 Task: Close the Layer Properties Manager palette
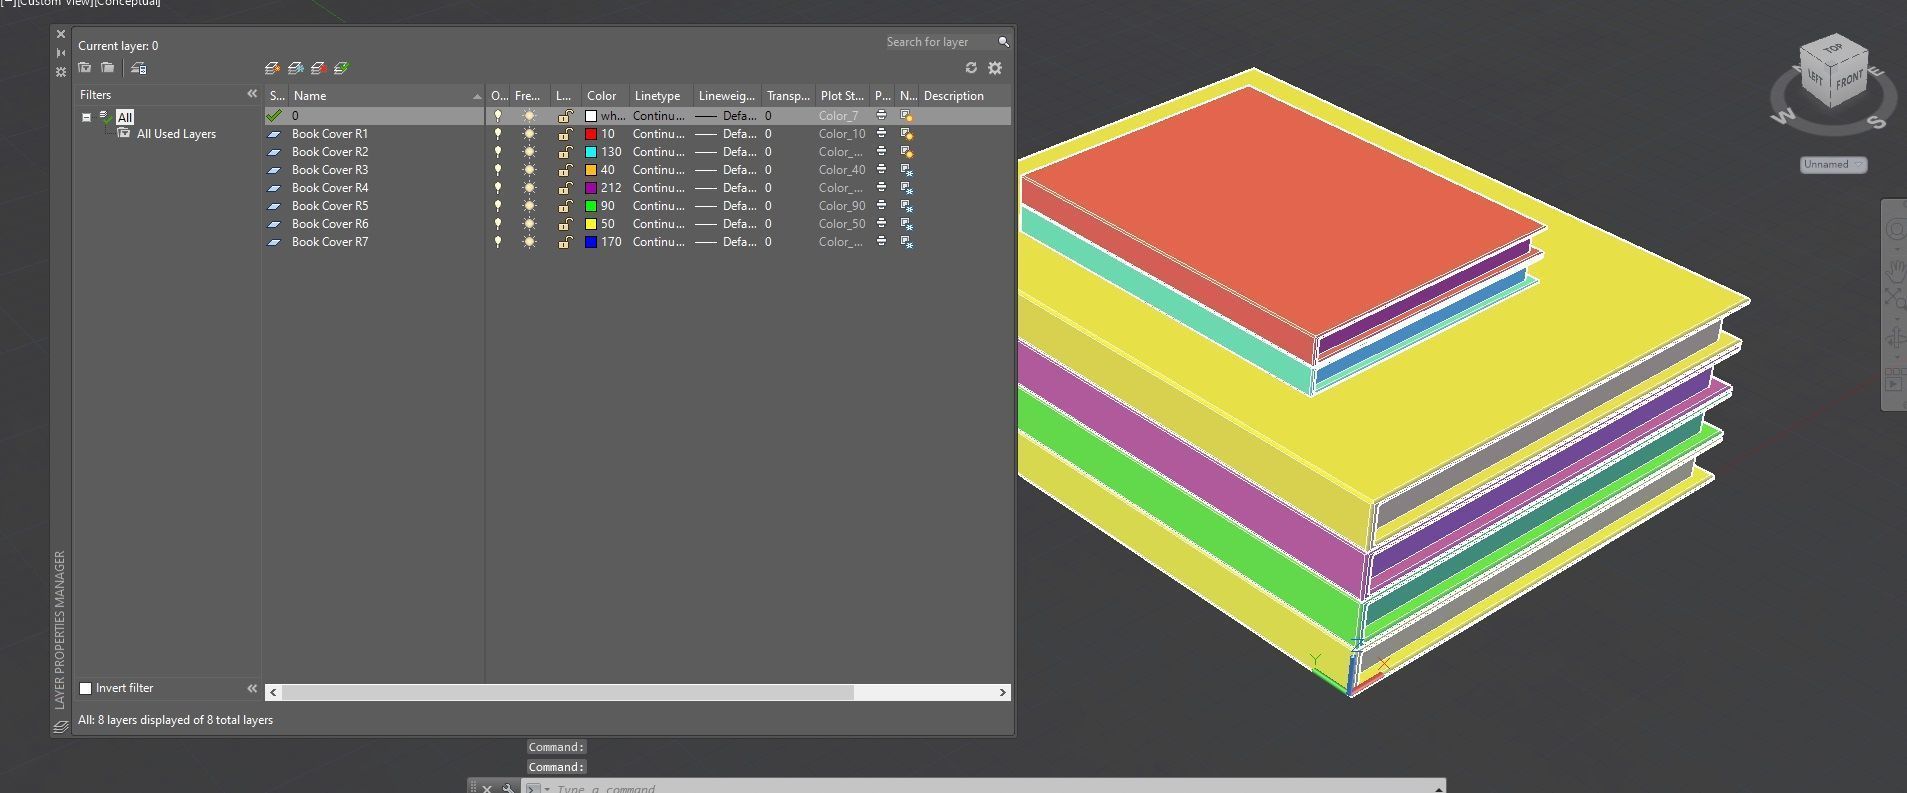61,34
